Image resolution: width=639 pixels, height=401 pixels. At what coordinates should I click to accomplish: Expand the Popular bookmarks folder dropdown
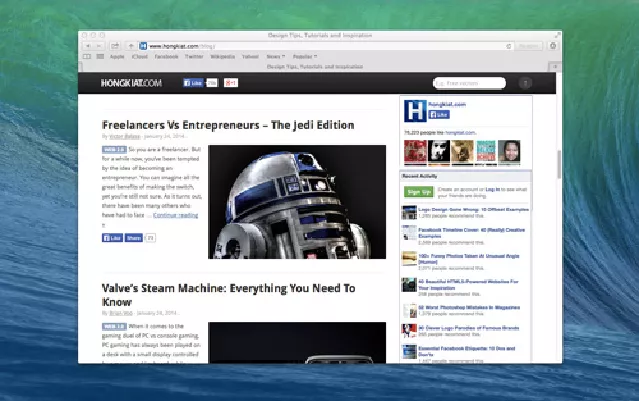click(304, 56)
